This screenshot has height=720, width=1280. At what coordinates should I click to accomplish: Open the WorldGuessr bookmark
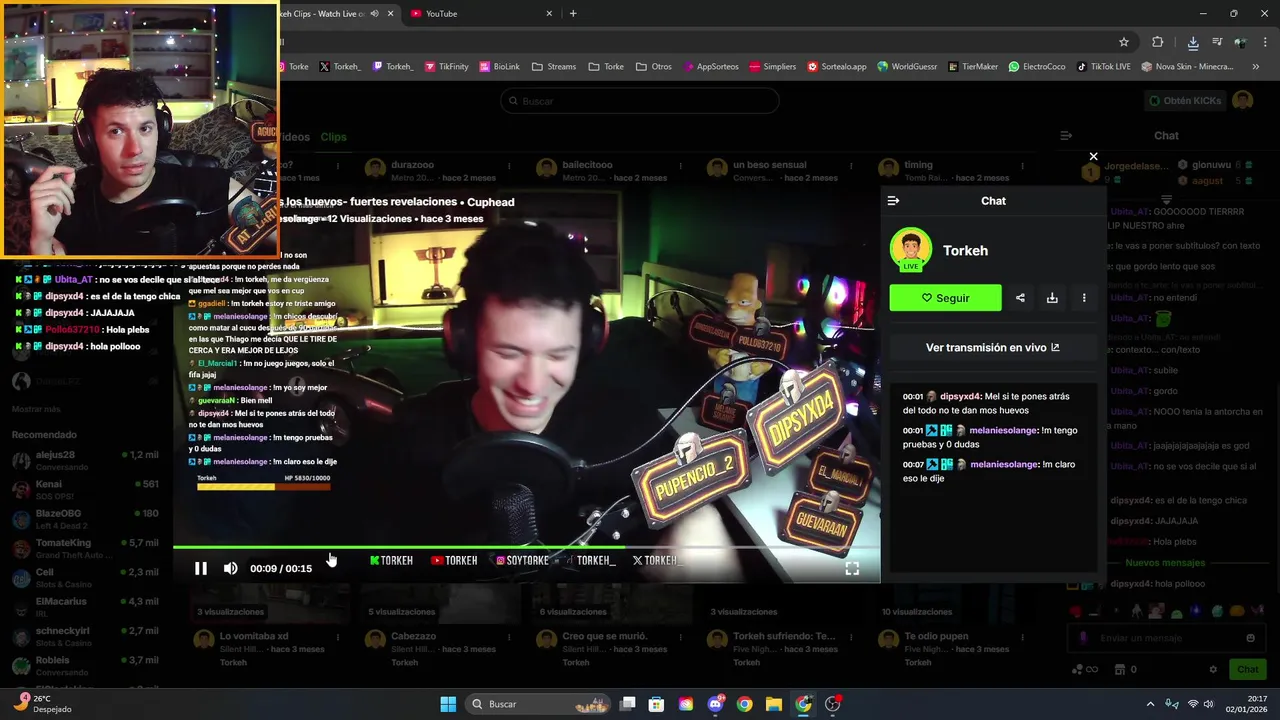908,66
